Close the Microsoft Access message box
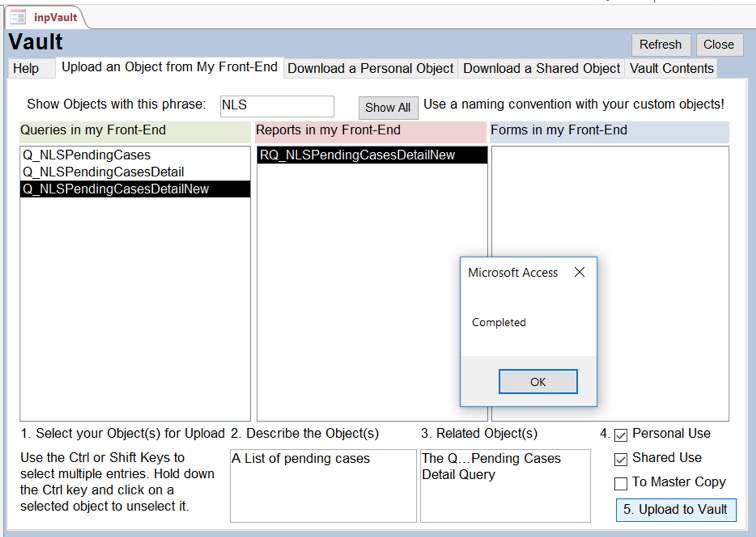 pos(579,272)
